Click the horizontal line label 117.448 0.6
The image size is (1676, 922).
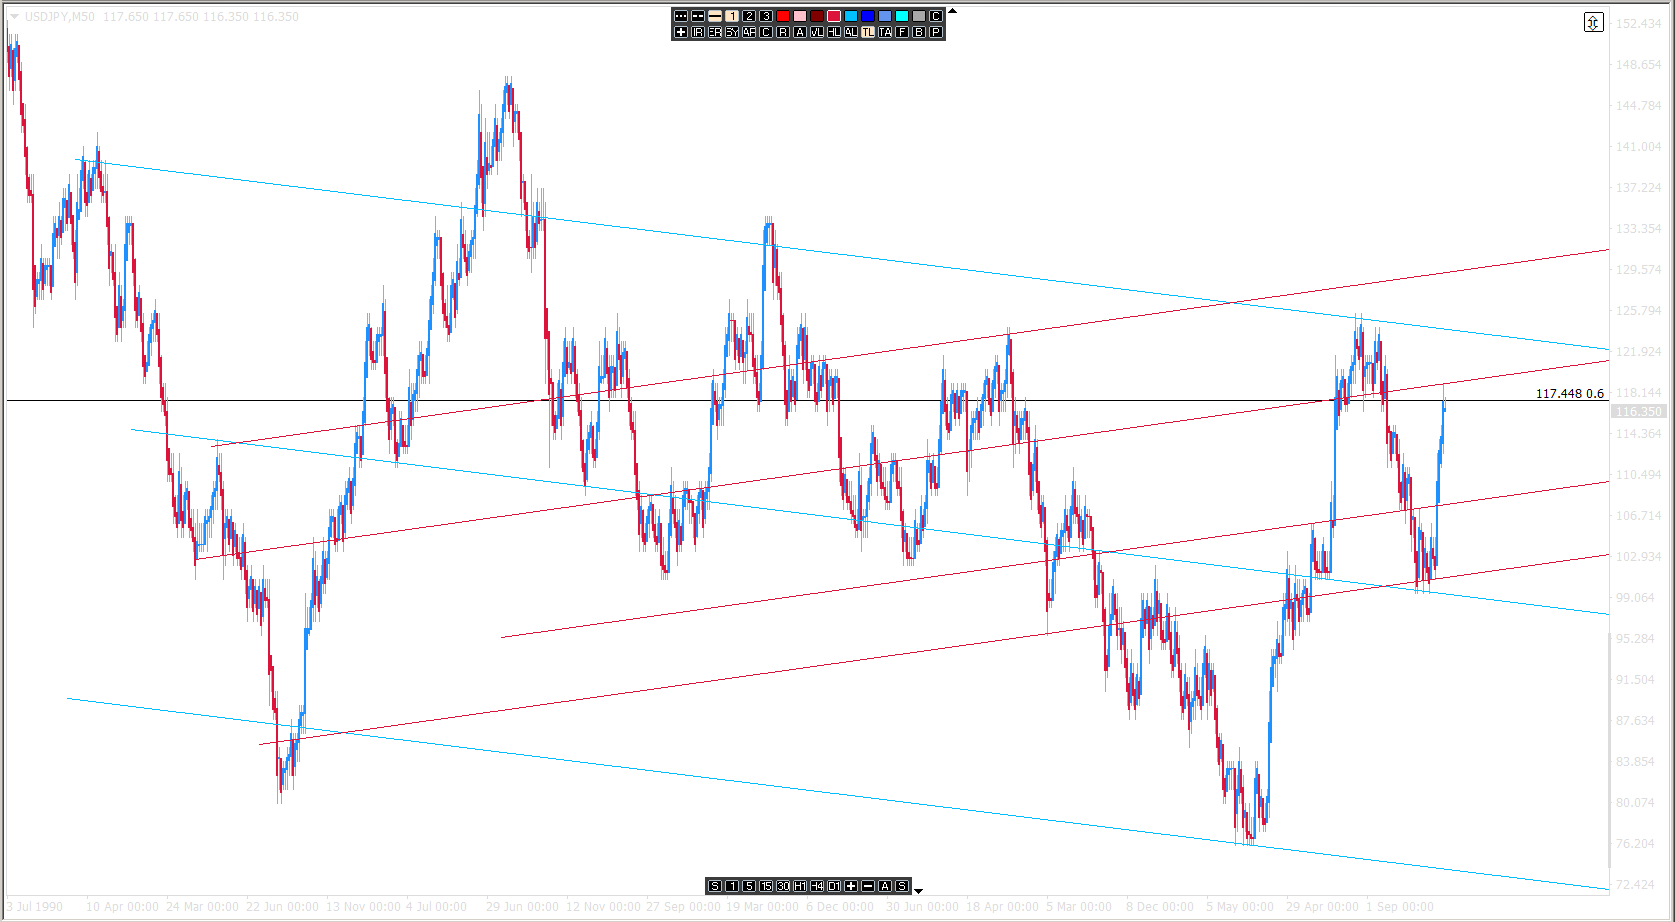(1569, 394)
